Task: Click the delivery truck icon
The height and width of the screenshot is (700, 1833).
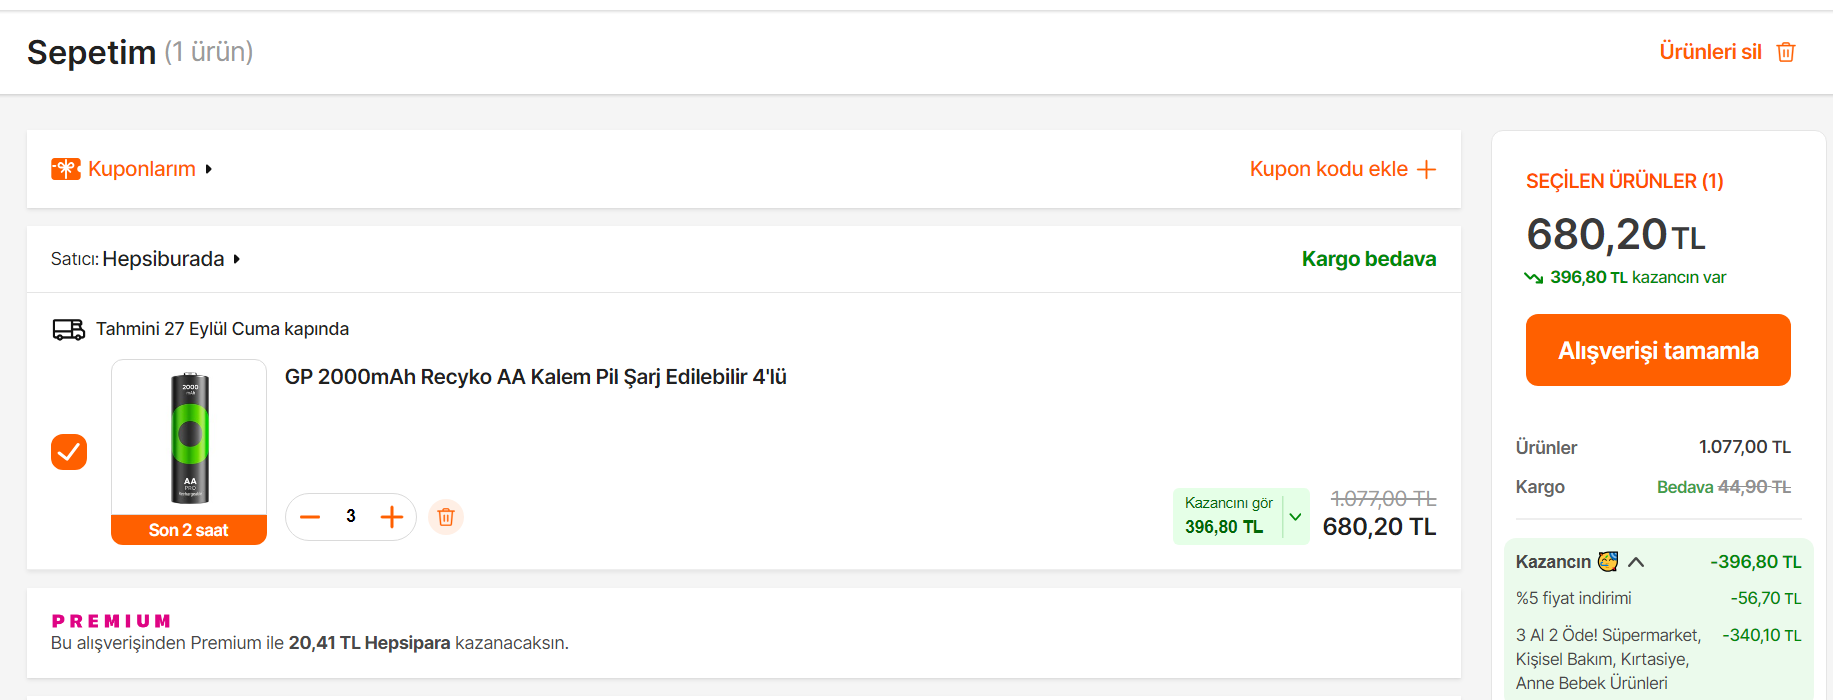Action: point(69,330)
